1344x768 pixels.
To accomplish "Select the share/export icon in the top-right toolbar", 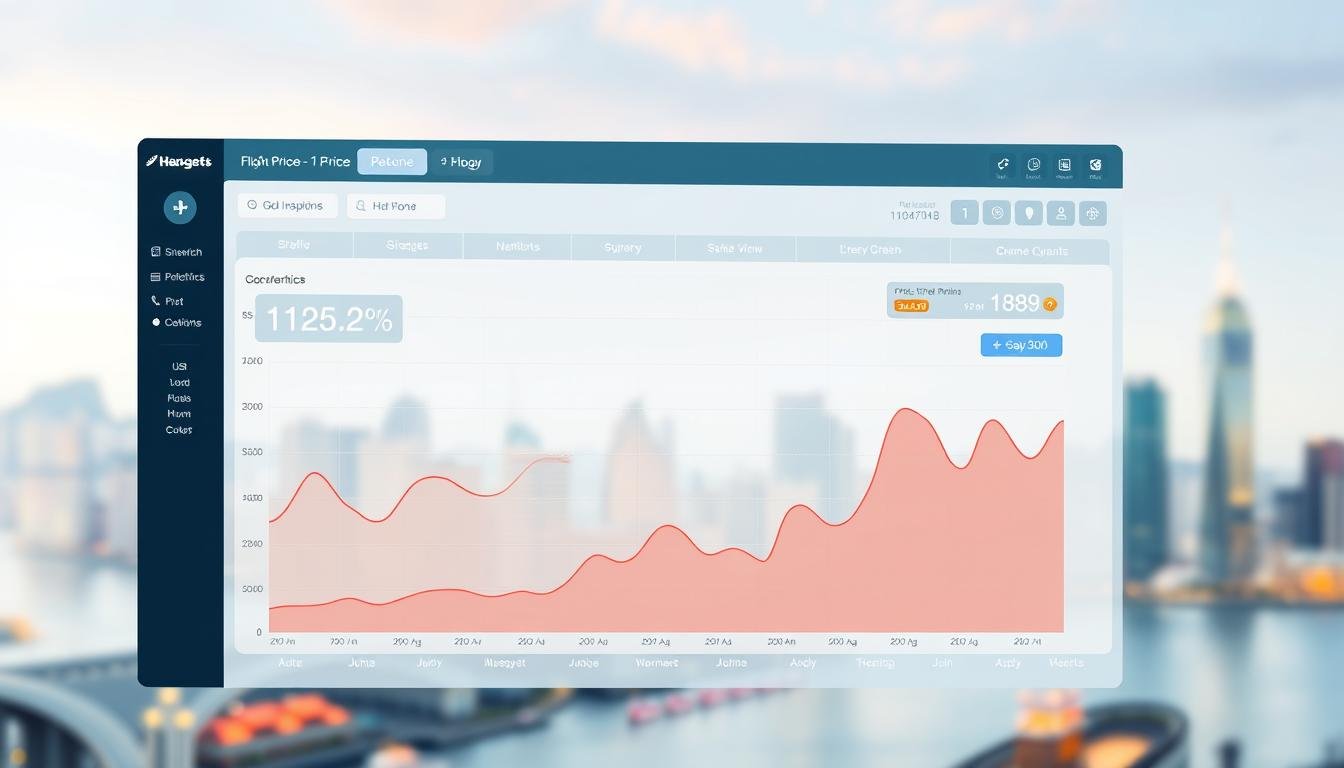I will coord(1003,163).
